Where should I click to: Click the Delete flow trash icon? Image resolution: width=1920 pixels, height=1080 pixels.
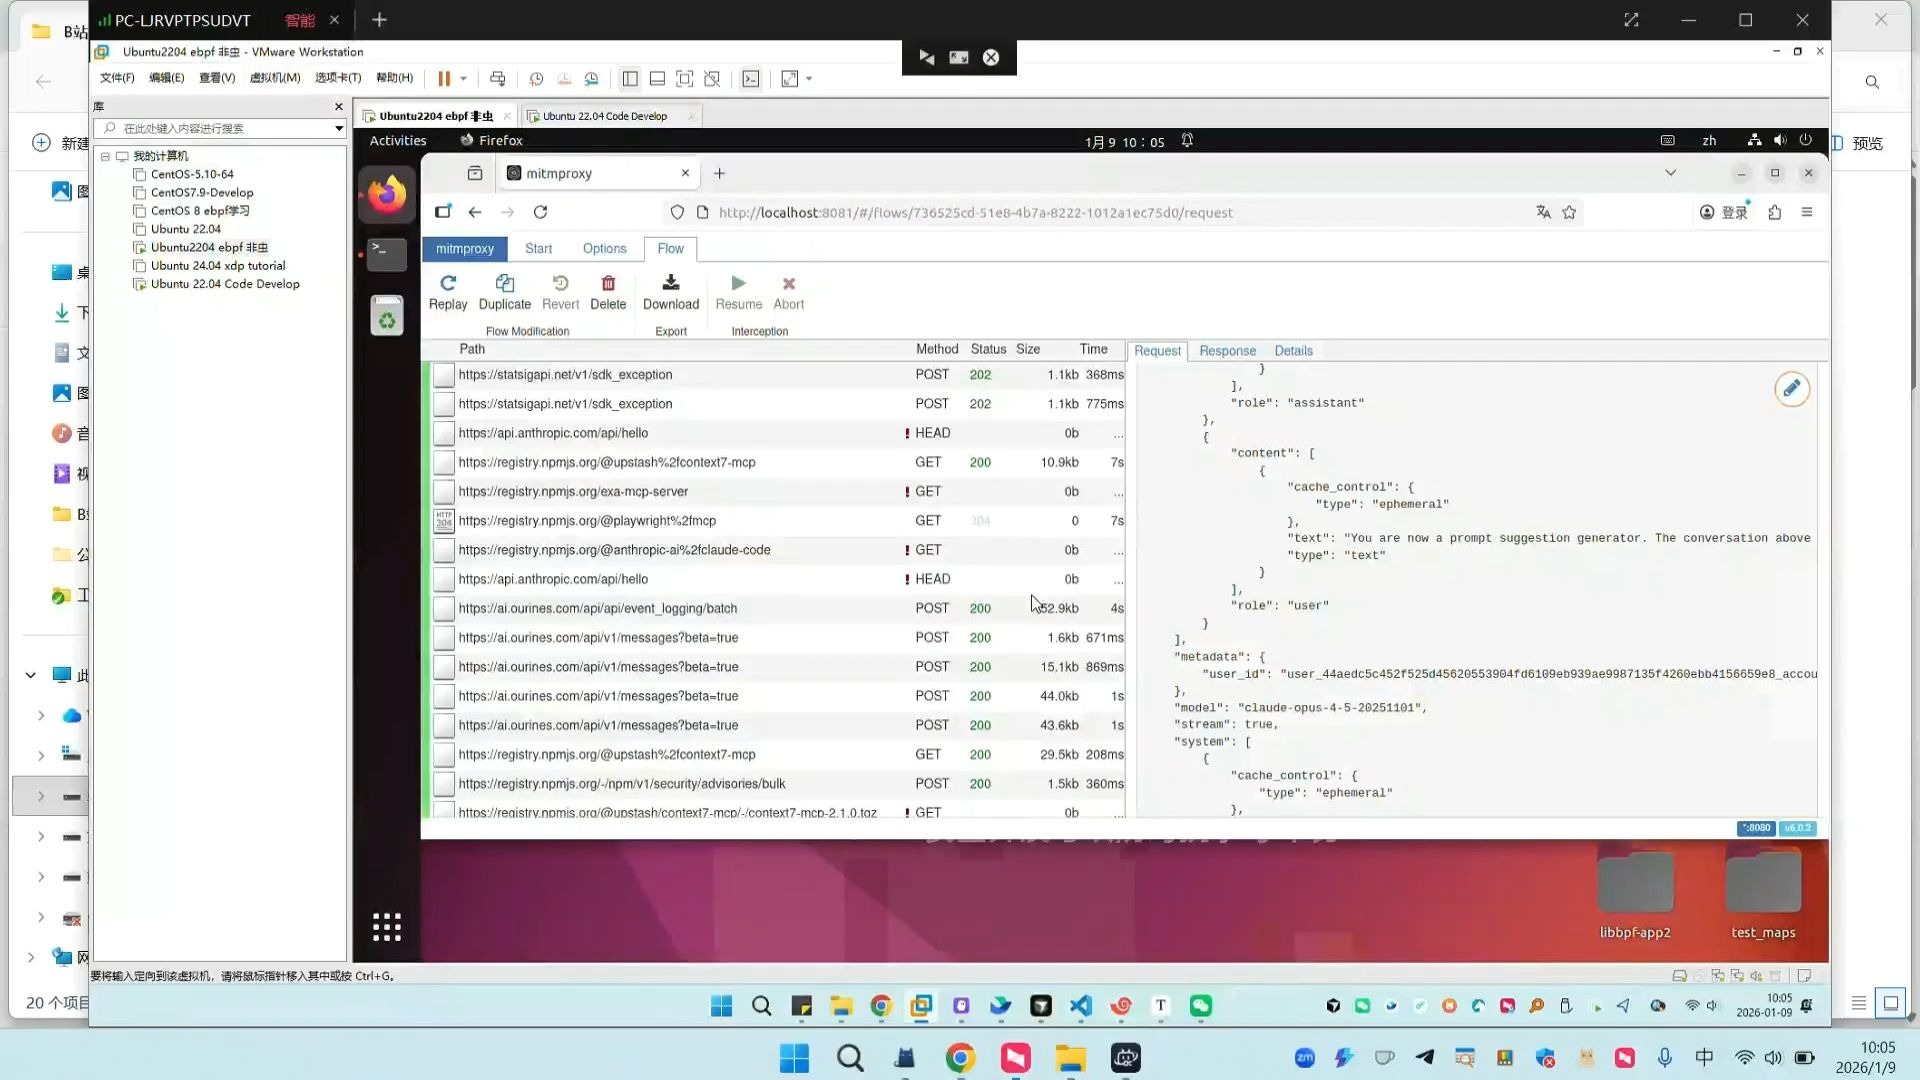(608, 284)
